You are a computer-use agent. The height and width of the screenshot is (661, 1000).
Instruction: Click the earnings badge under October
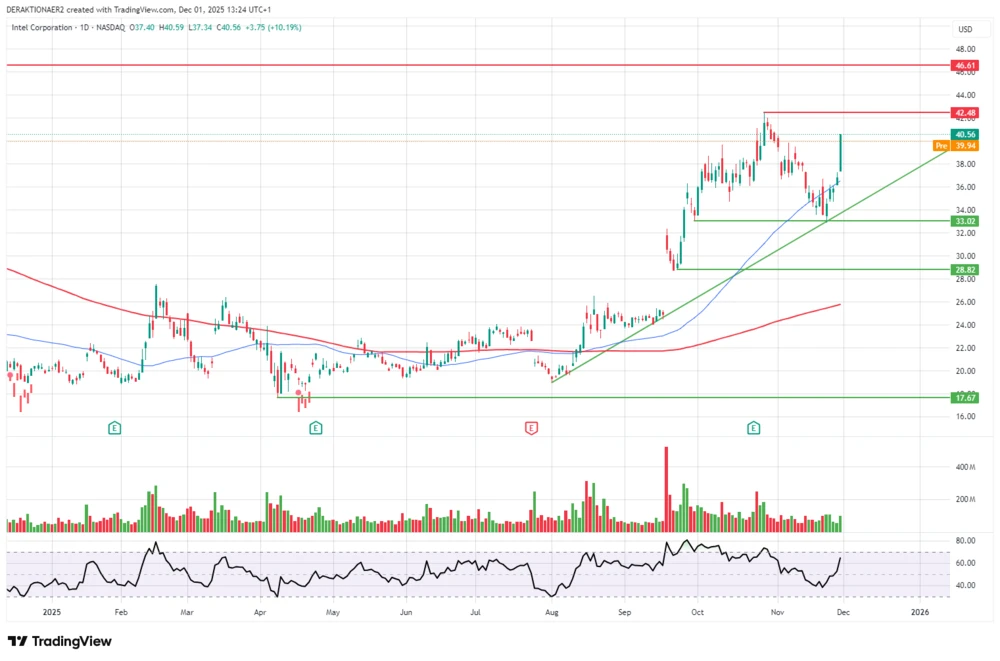(752, 427)
